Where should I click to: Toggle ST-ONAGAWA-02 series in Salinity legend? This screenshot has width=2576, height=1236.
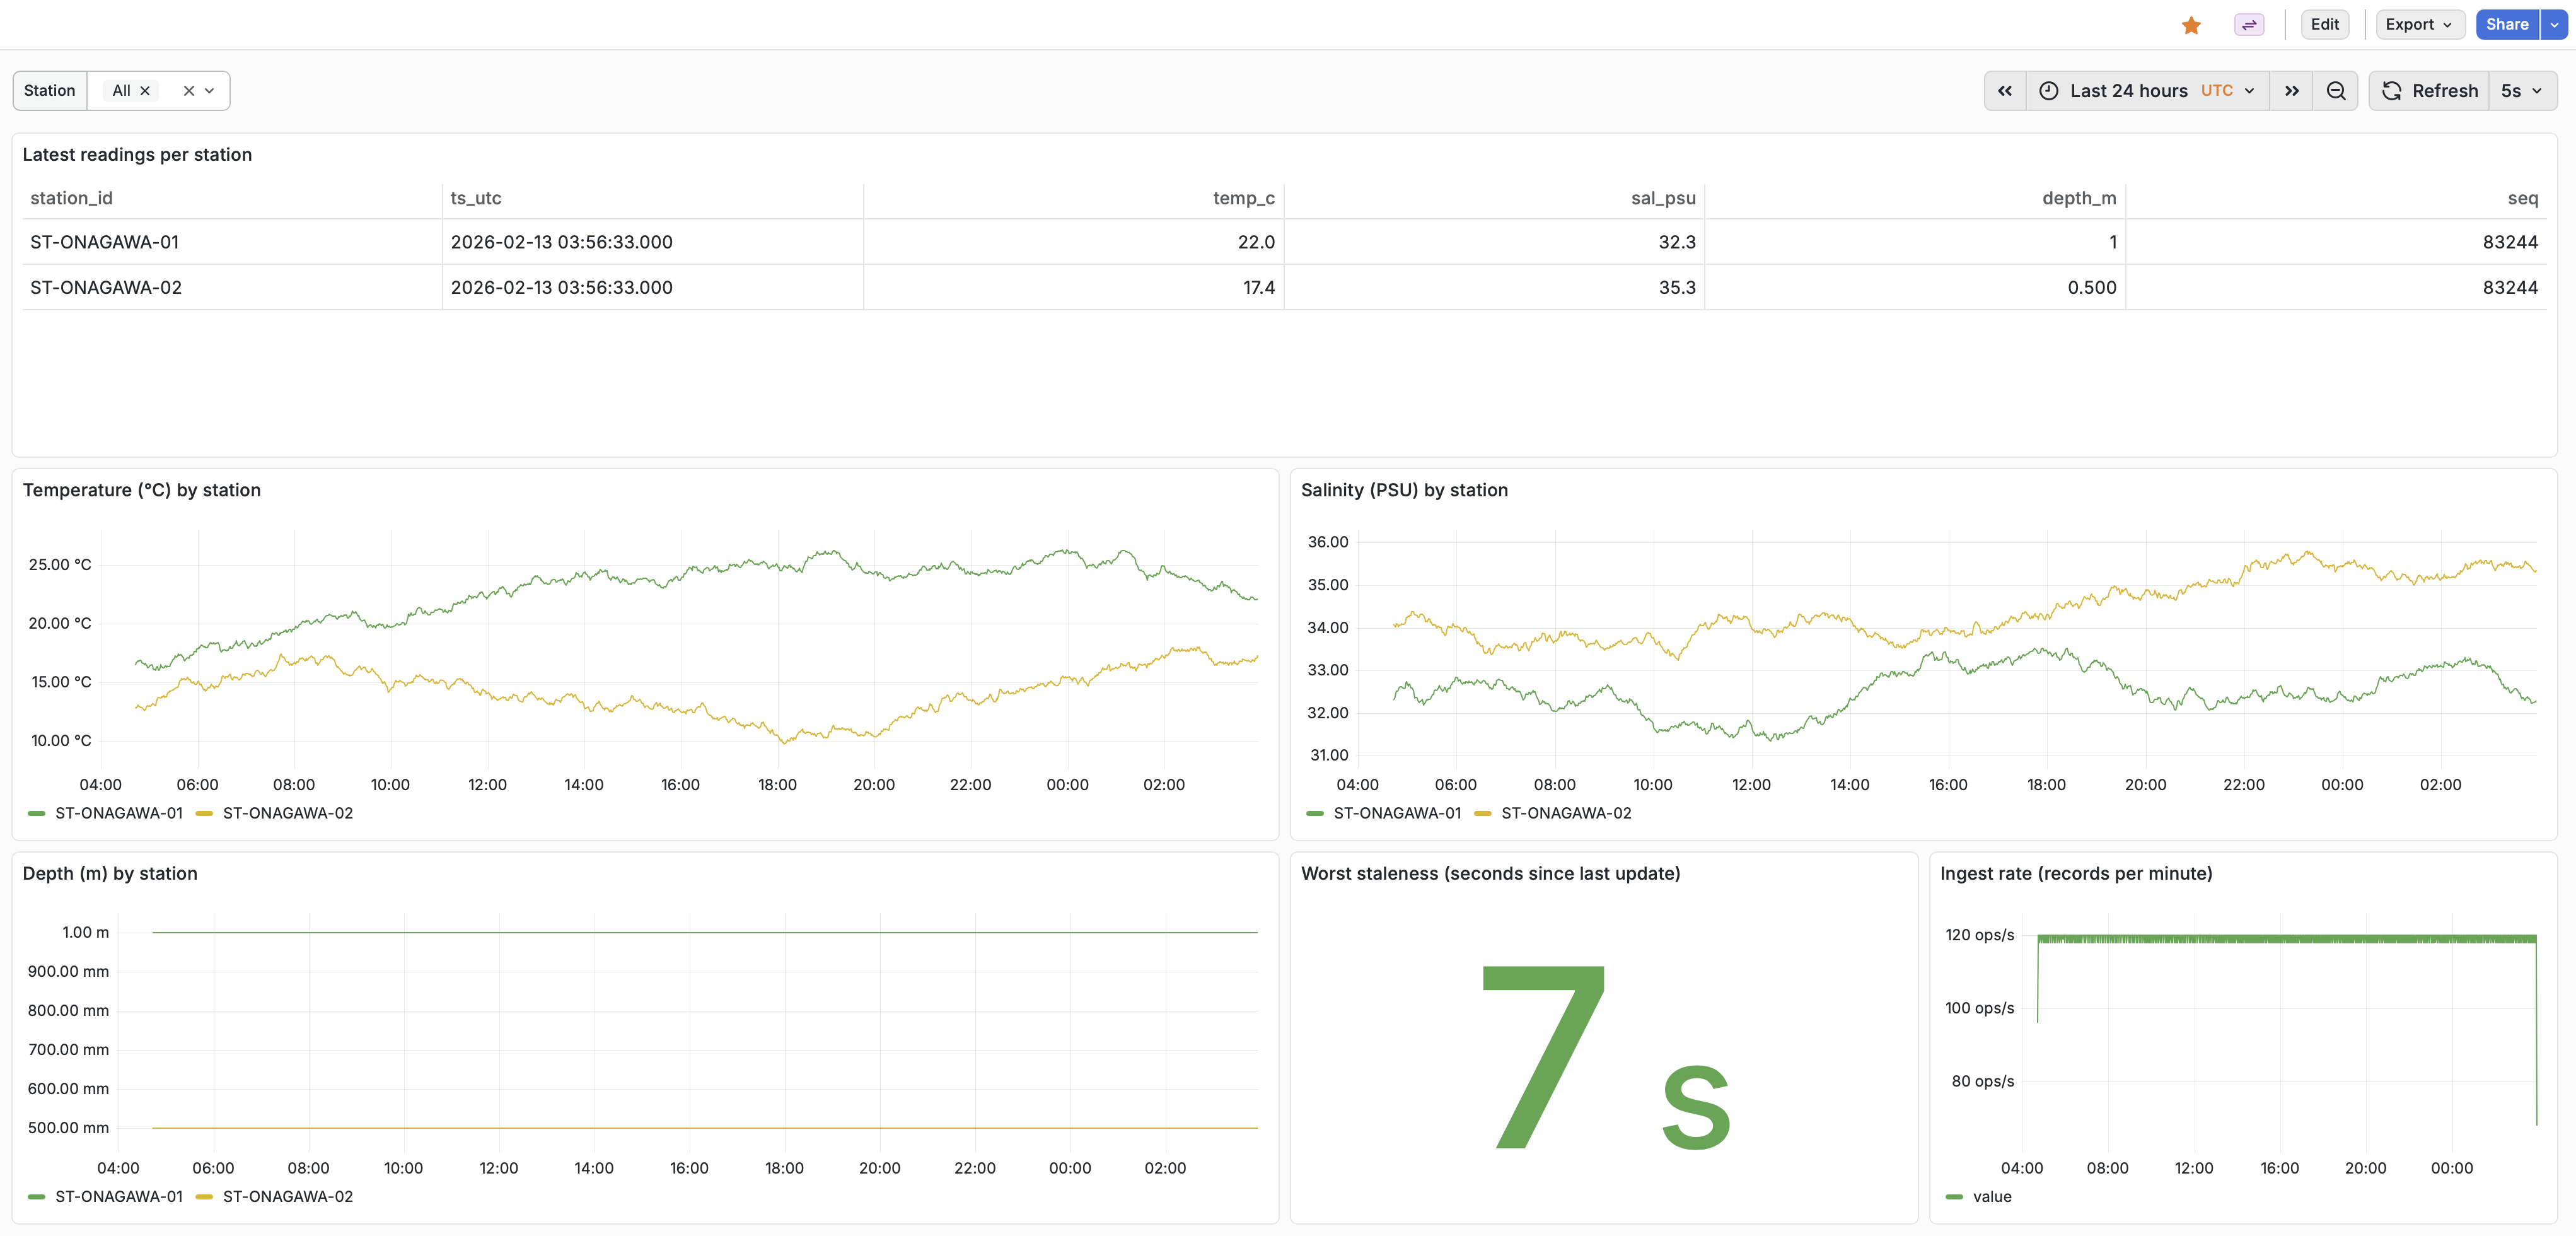[1565, 813]
